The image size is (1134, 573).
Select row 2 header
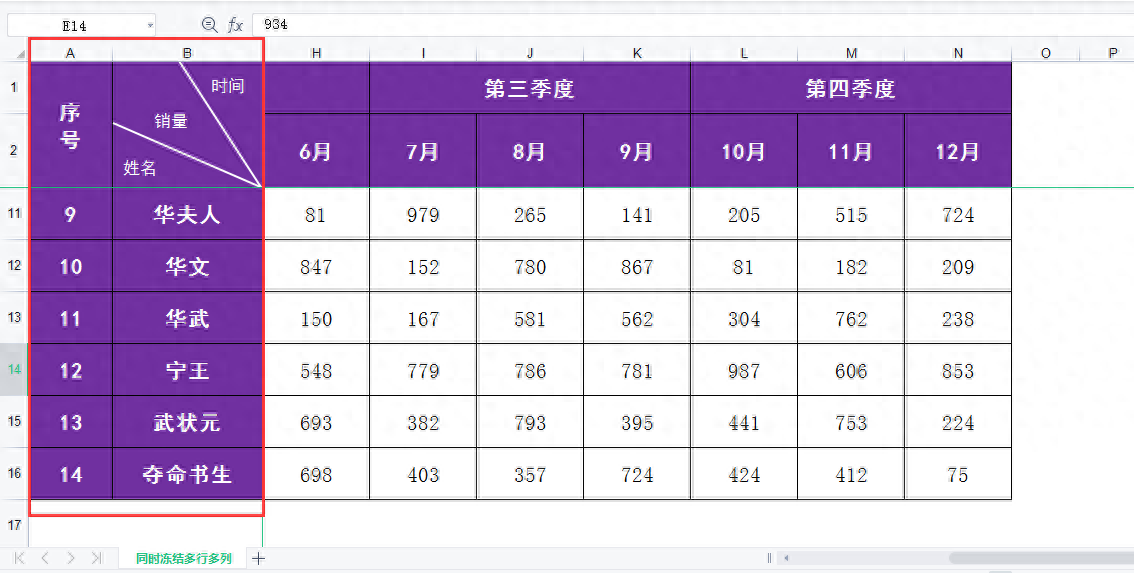14,150
